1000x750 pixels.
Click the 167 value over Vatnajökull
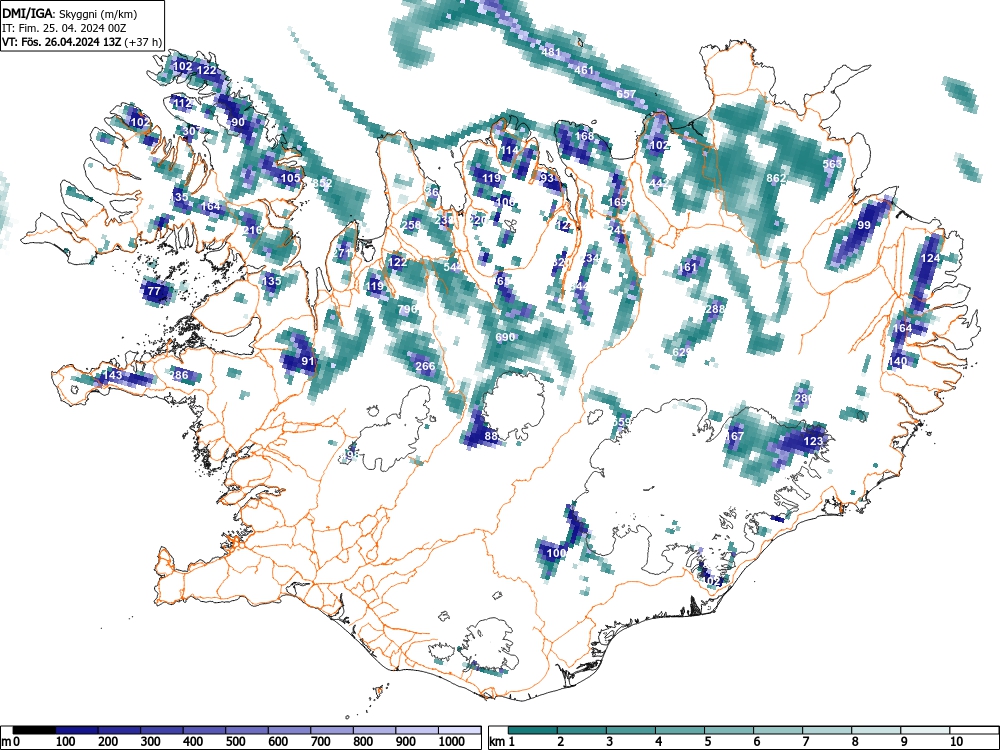[735, 436]
